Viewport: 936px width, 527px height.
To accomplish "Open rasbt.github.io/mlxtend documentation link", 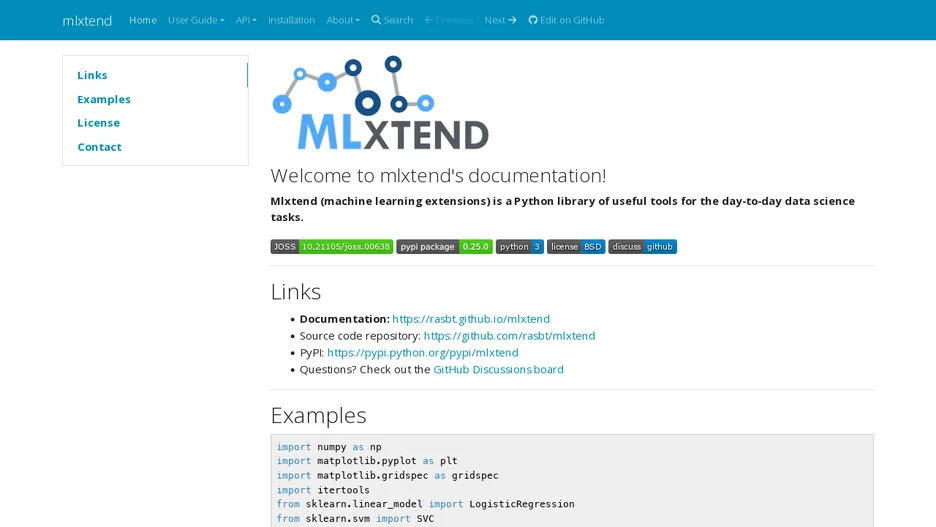I will click(x=471, y=319).
